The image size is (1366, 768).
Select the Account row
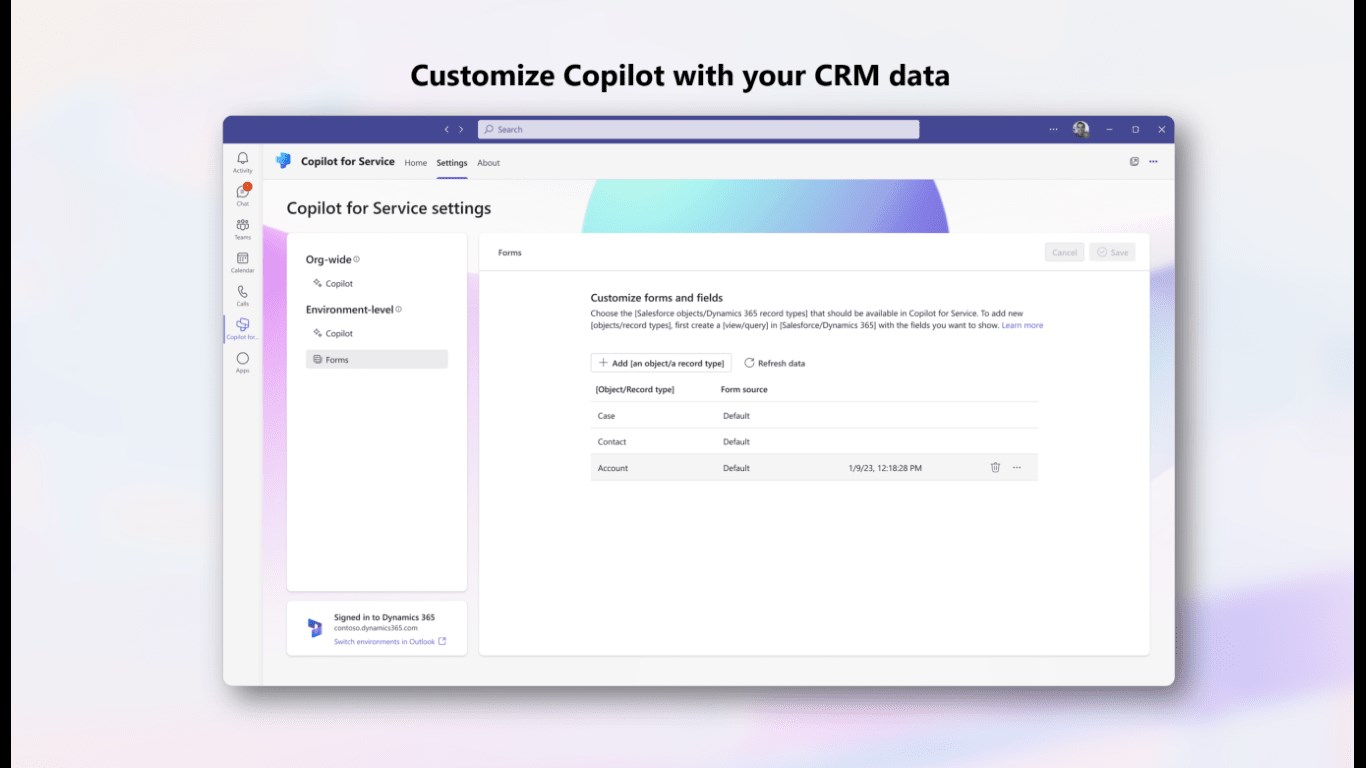814,468
